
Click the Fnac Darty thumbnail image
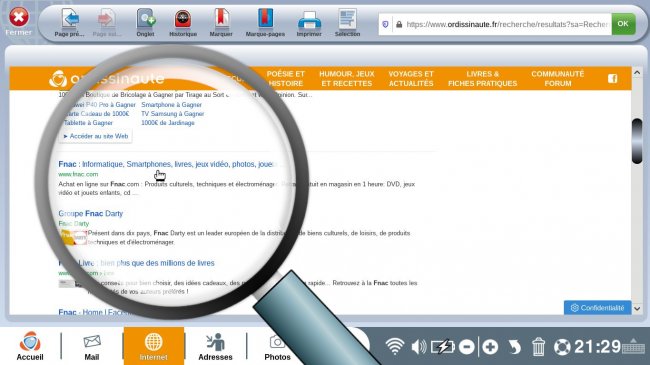73,238
